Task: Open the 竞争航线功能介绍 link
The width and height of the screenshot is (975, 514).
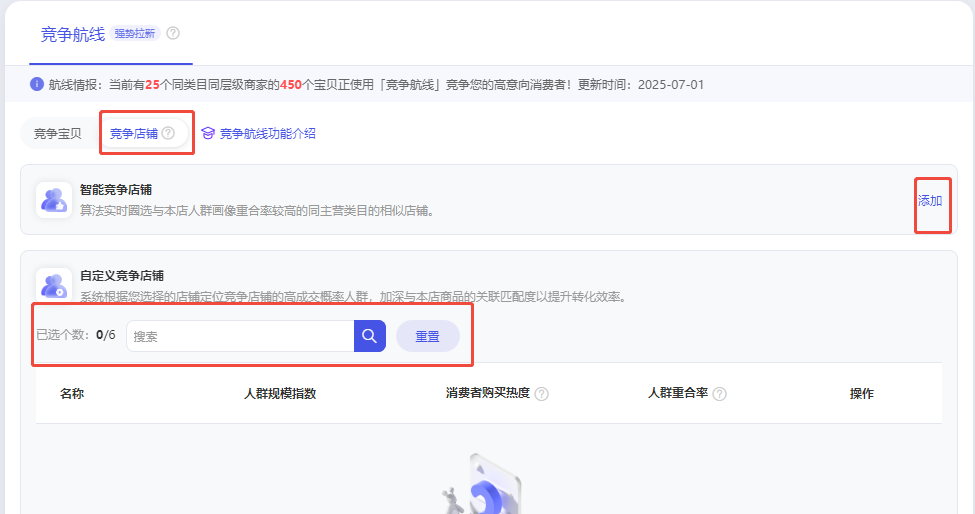Action: coord(267,133)
